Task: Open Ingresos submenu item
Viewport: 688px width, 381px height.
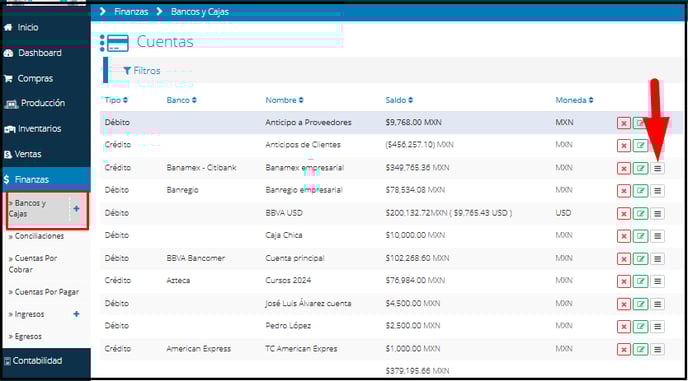Action: pos(27,314)
